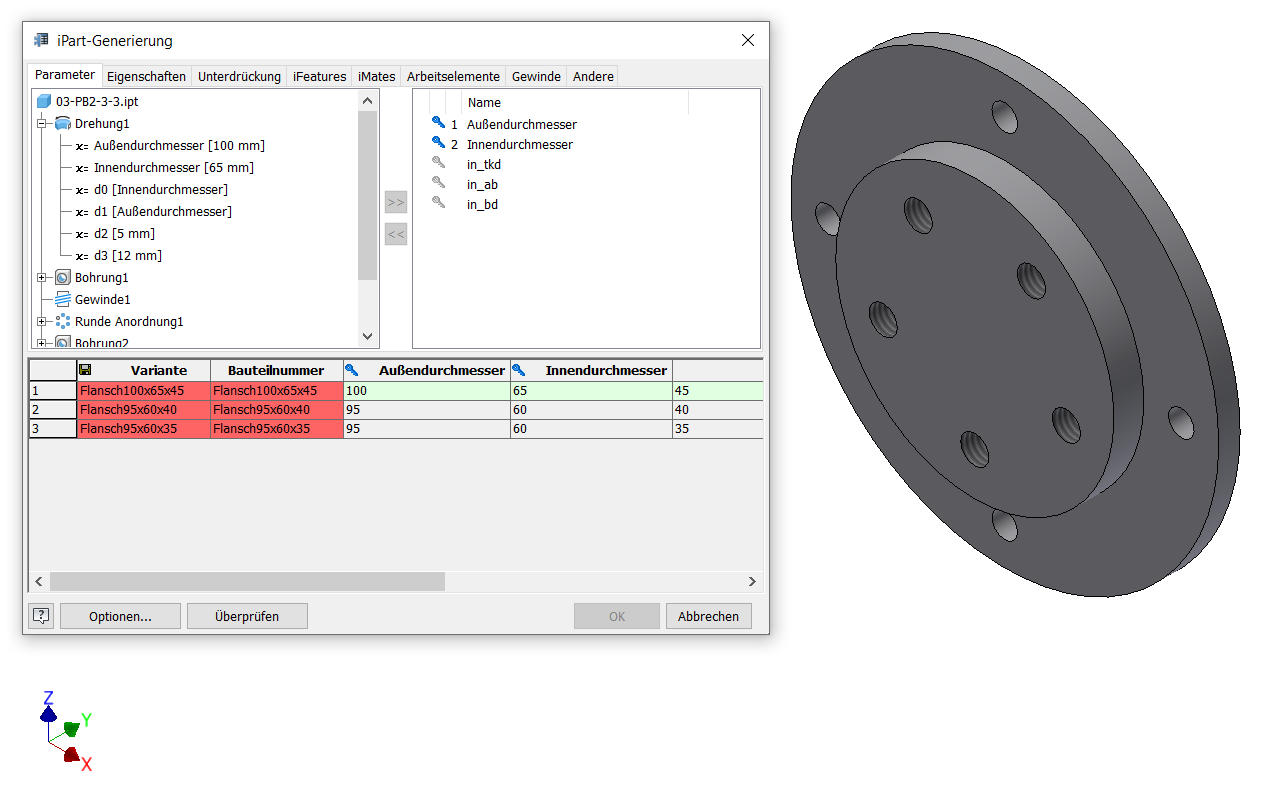1263x786 pixels.
Task: Click the 03-PB2-3-3.ipt part file icon
Action: (43, 101)
